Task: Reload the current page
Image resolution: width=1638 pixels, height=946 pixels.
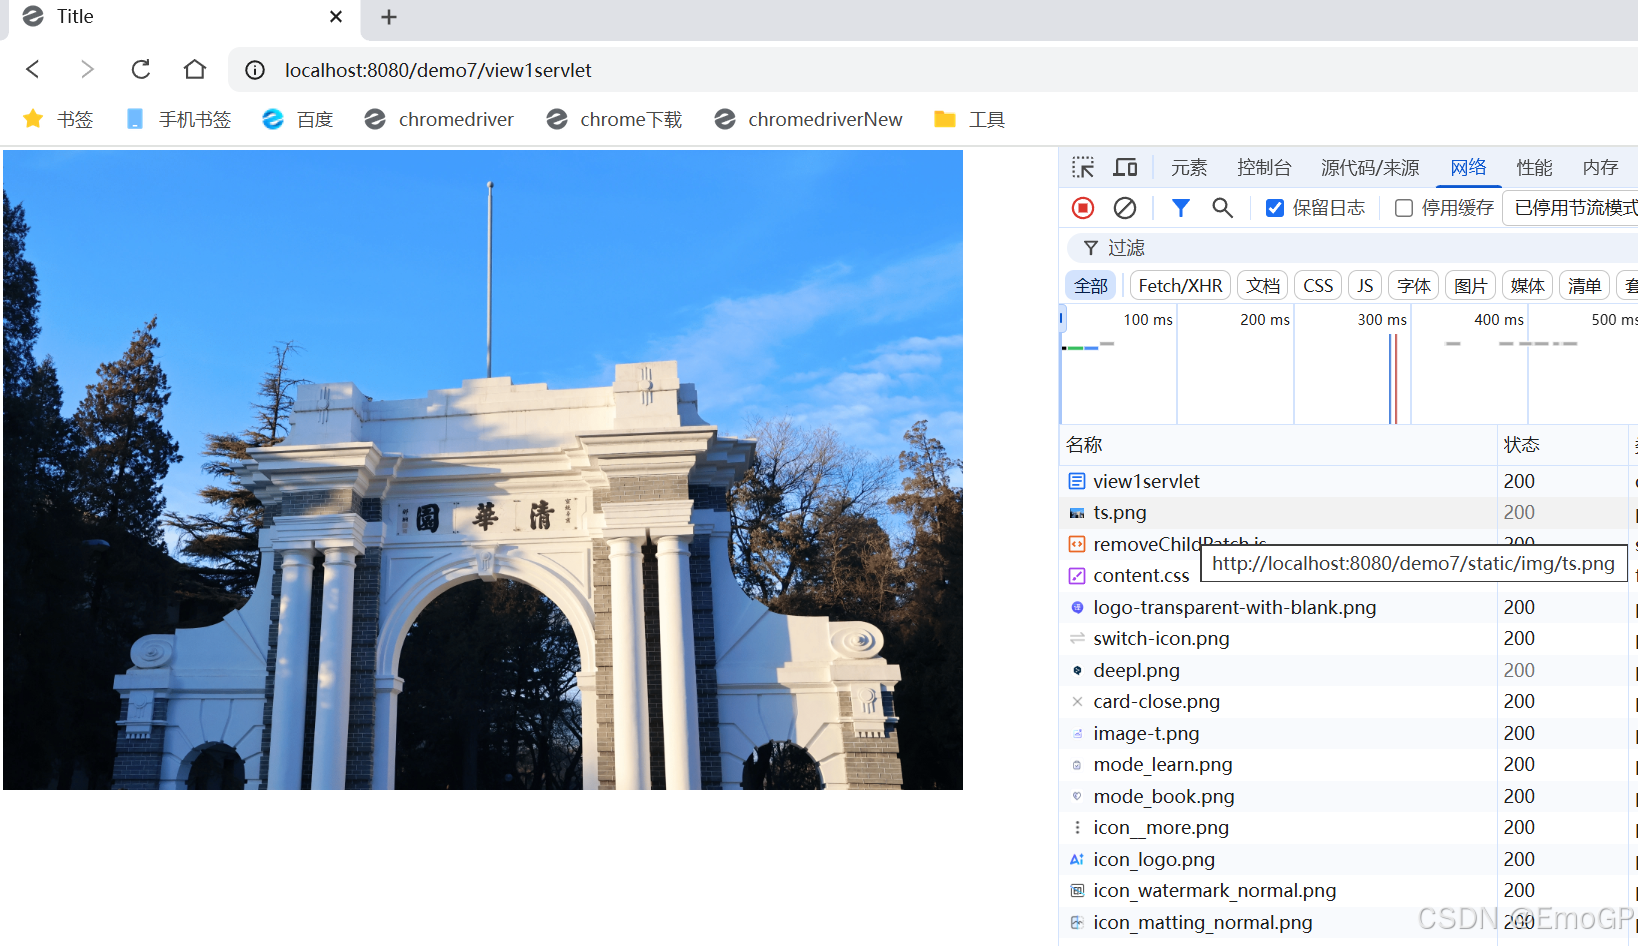Action: click(141, 69)
